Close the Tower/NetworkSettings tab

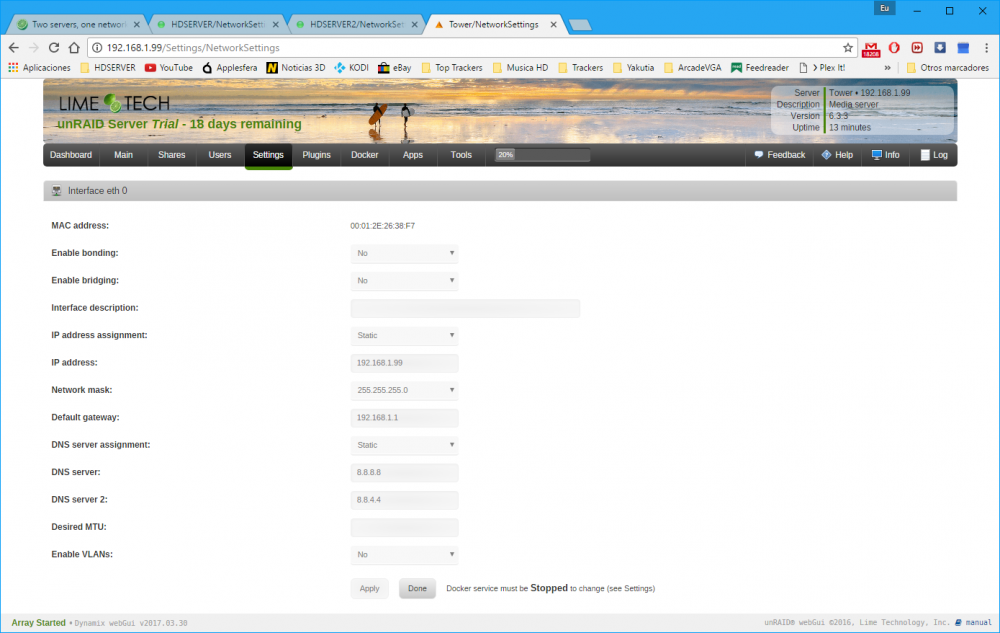click(554, 24)
